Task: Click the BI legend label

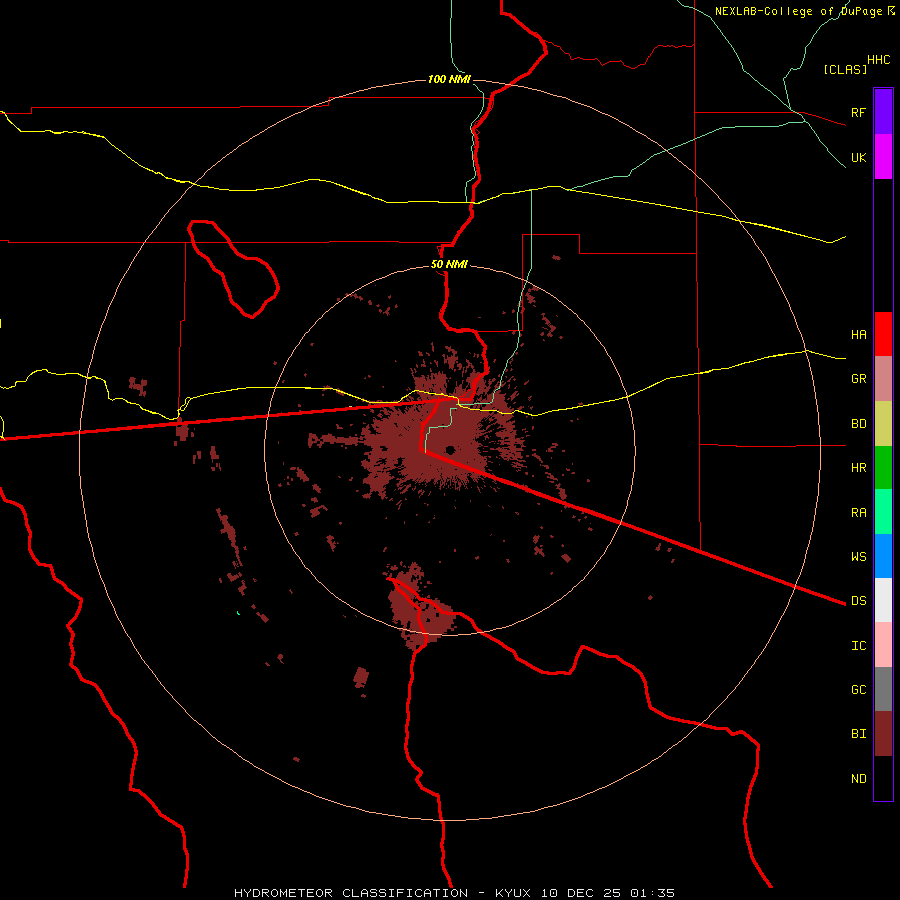Action: (858, 734)
